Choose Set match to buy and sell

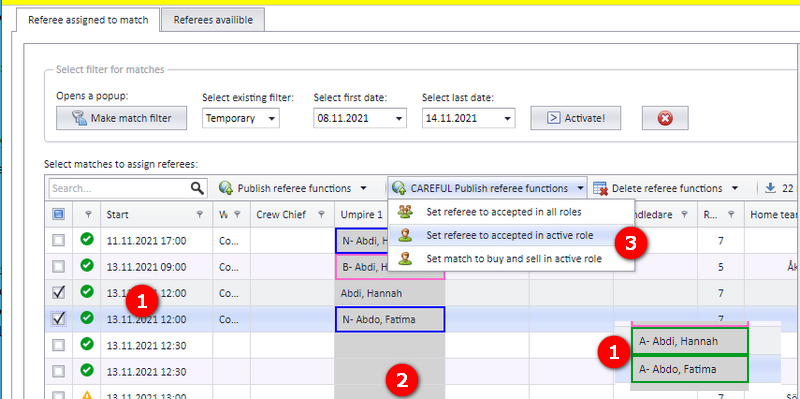point(511,259)
